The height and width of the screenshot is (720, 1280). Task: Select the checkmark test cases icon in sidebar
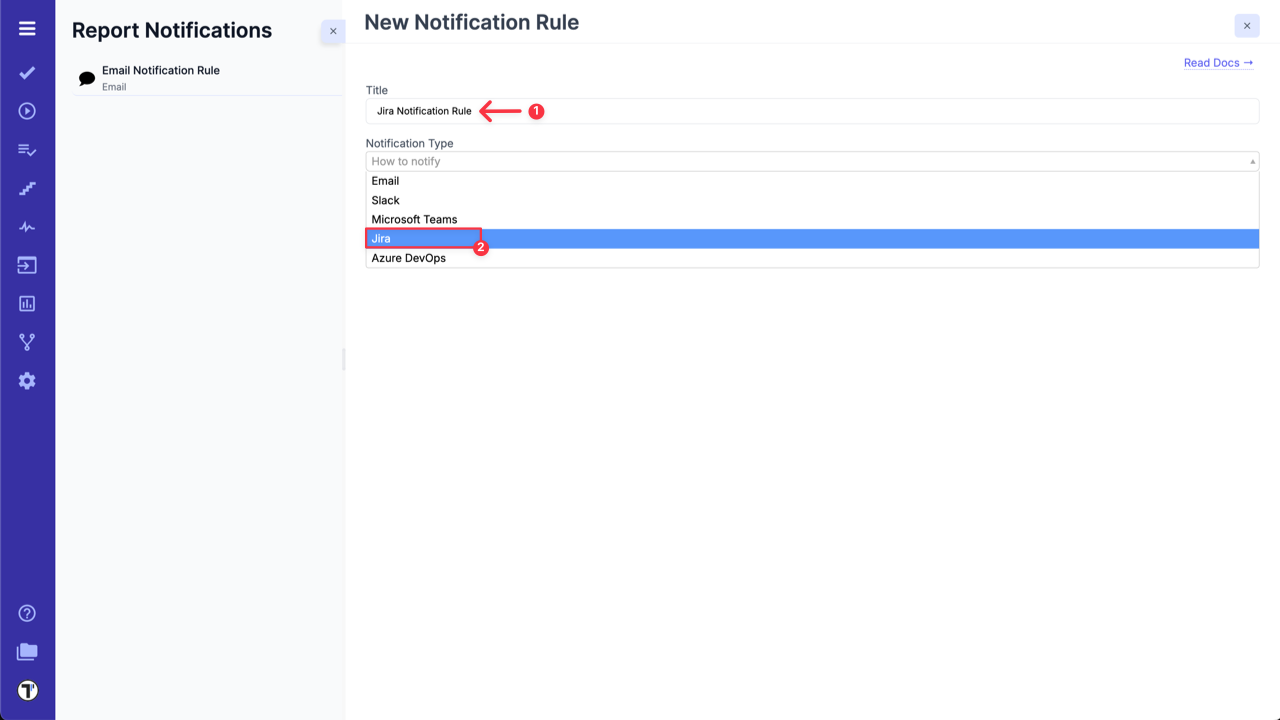27,72
